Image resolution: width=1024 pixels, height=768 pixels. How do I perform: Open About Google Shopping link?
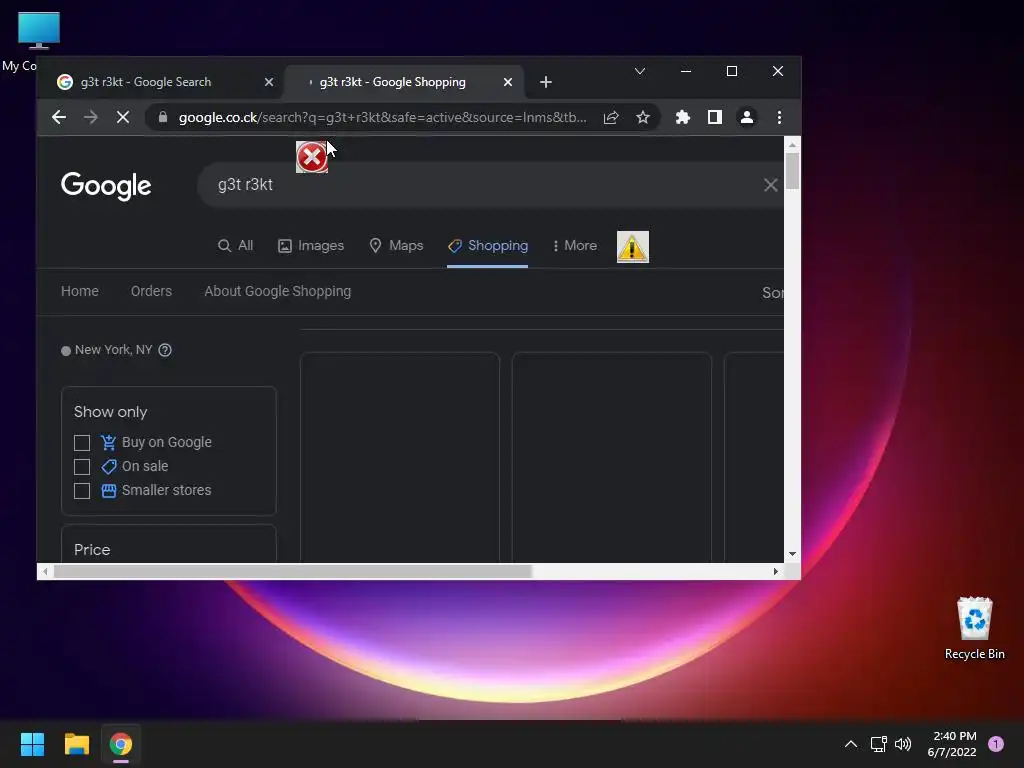click(278, 291)
